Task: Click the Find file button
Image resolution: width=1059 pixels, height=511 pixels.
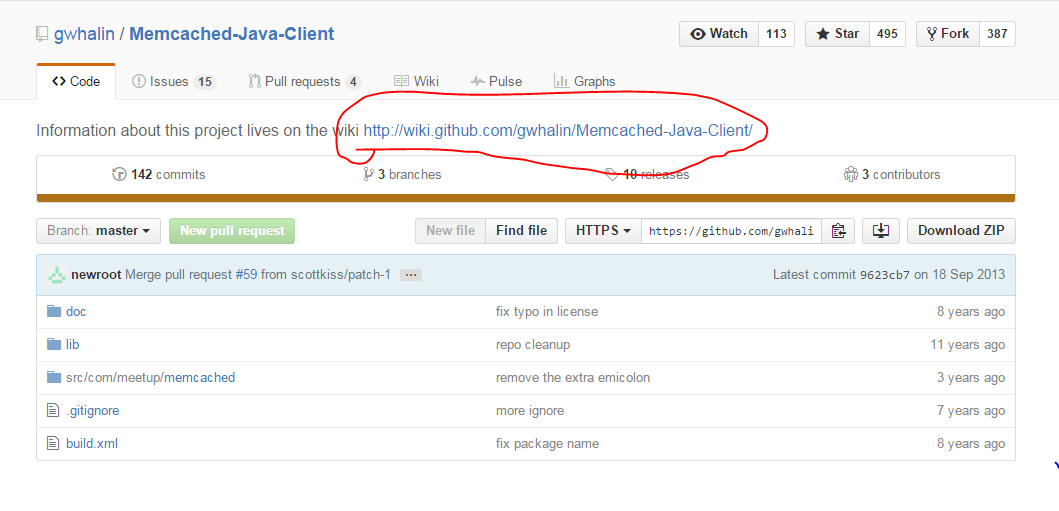Action: [x=521, y=231]
